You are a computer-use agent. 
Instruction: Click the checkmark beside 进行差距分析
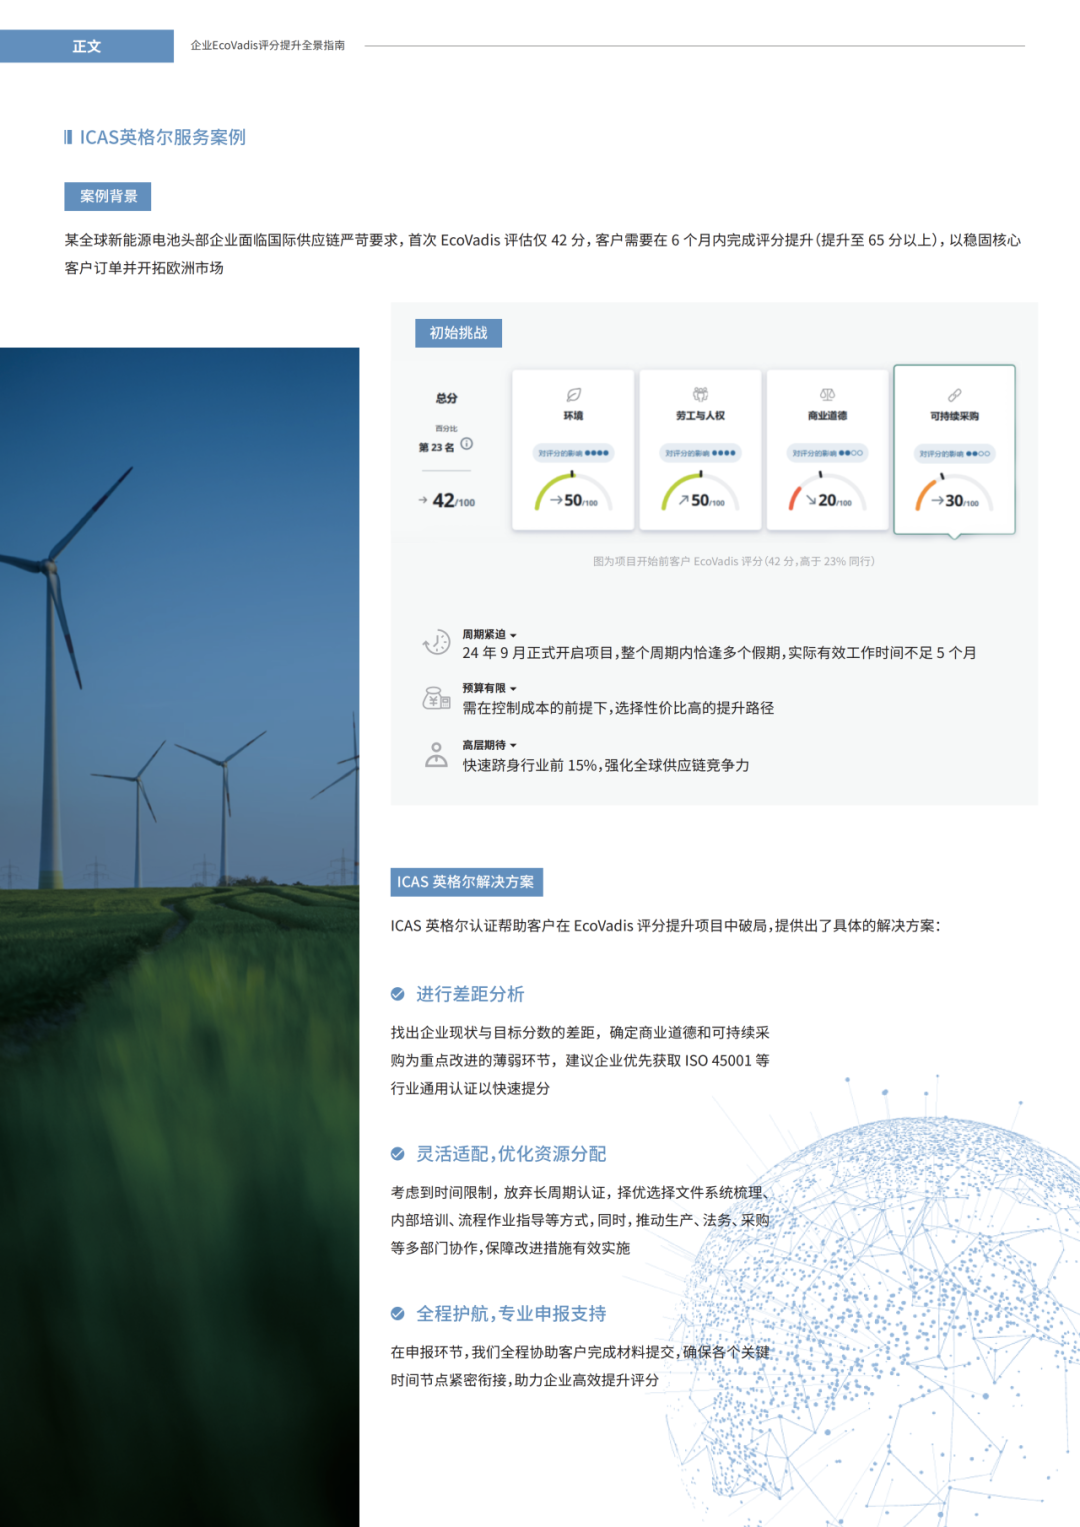[398, 994]
